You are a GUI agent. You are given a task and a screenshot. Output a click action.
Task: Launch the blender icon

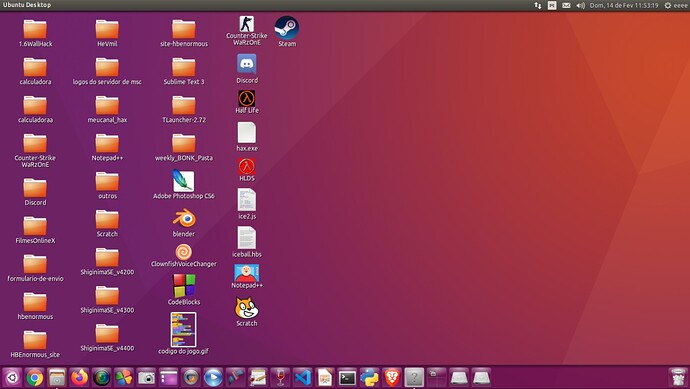click(x=184, y=218)
